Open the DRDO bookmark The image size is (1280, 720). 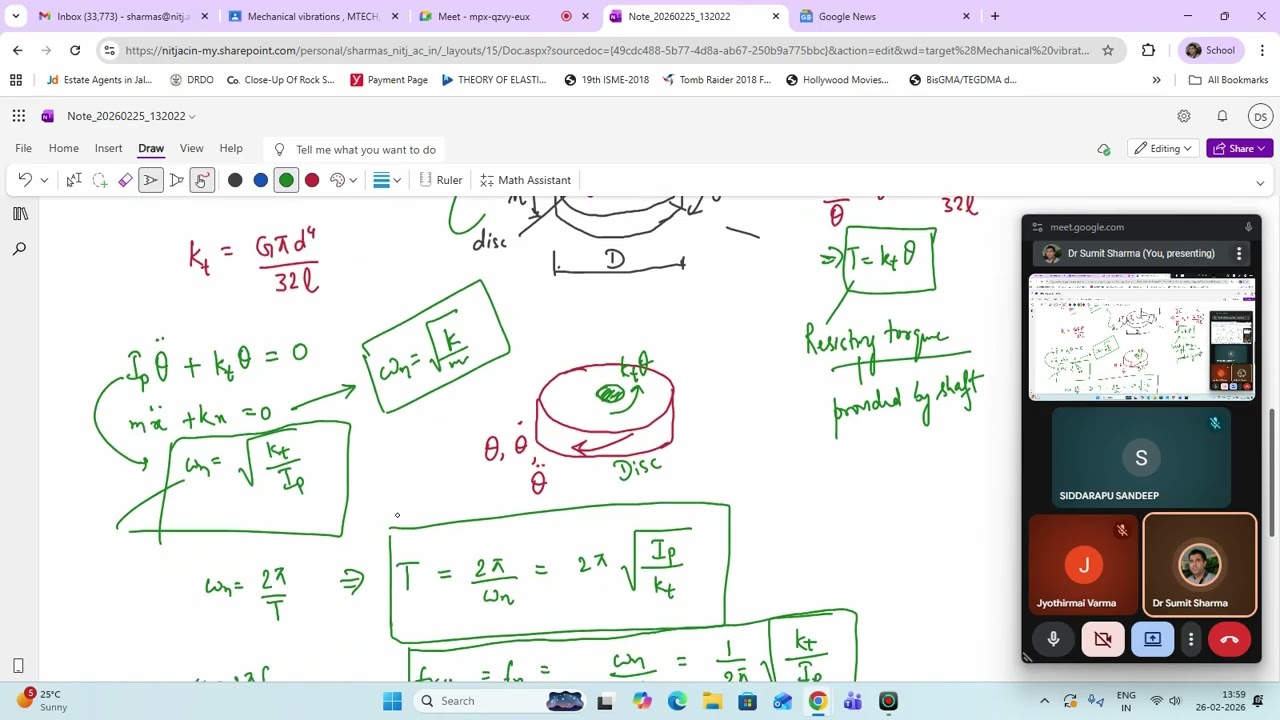192,80
